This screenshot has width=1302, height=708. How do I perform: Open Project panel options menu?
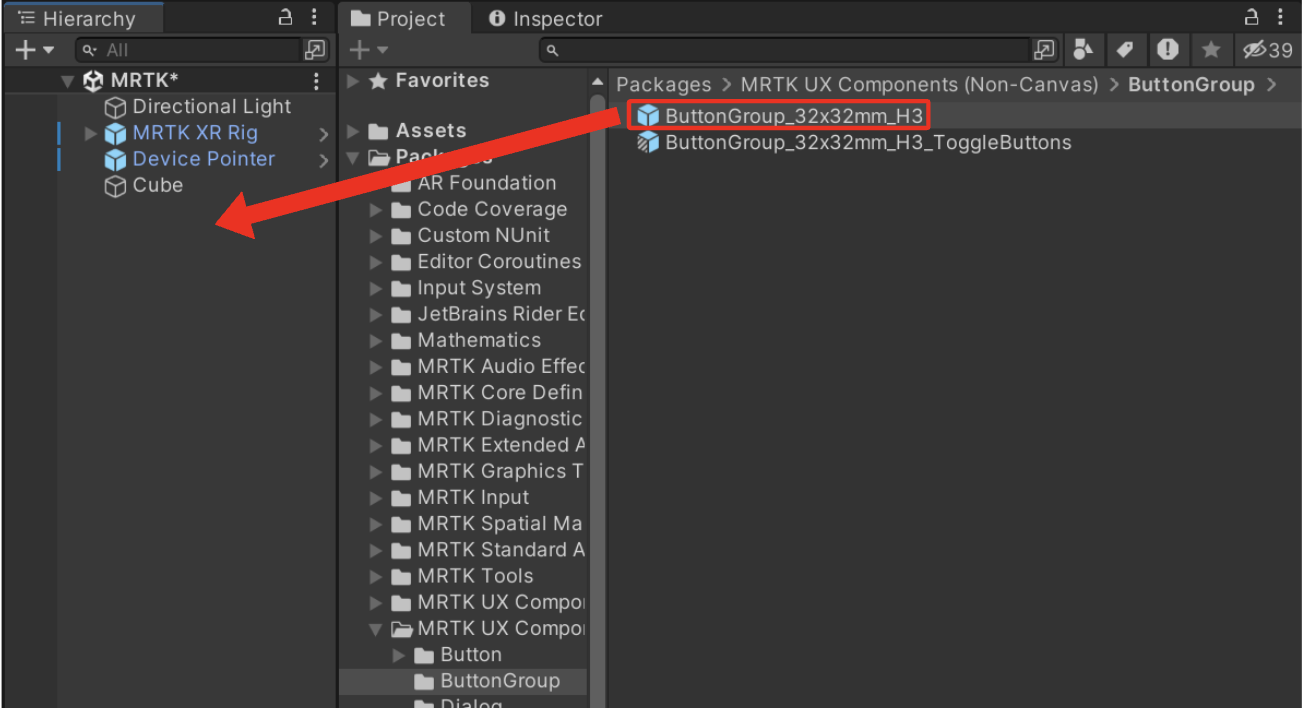click(1281, 17)
